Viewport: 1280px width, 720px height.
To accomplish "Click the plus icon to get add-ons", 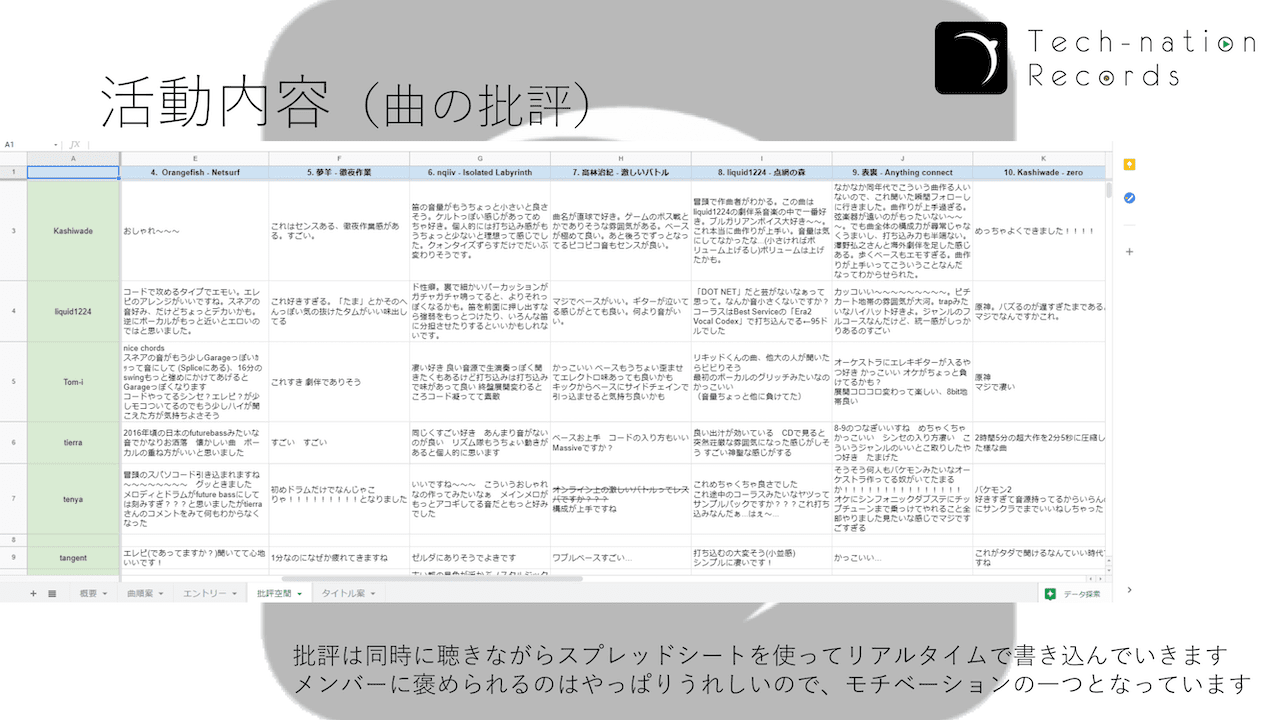I will (x=1129, y=251).
